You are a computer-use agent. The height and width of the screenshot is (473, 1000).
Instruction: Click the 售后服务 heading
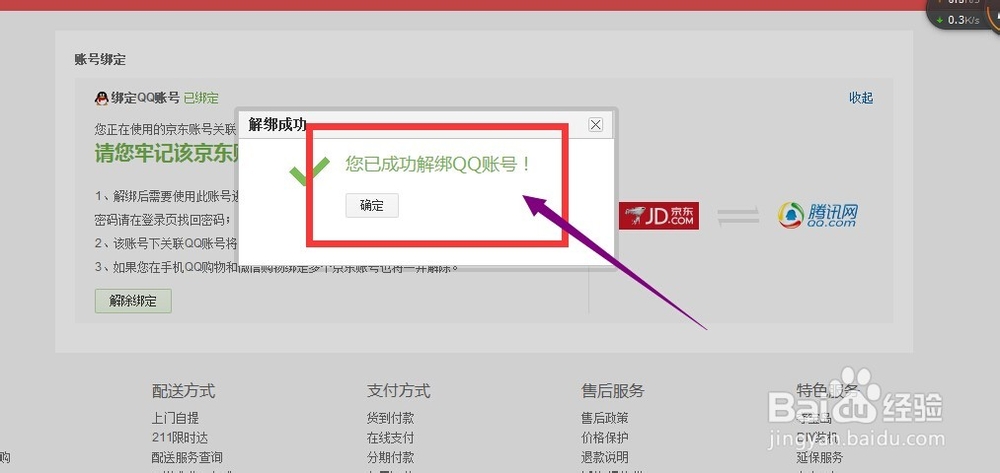(613, 390)
